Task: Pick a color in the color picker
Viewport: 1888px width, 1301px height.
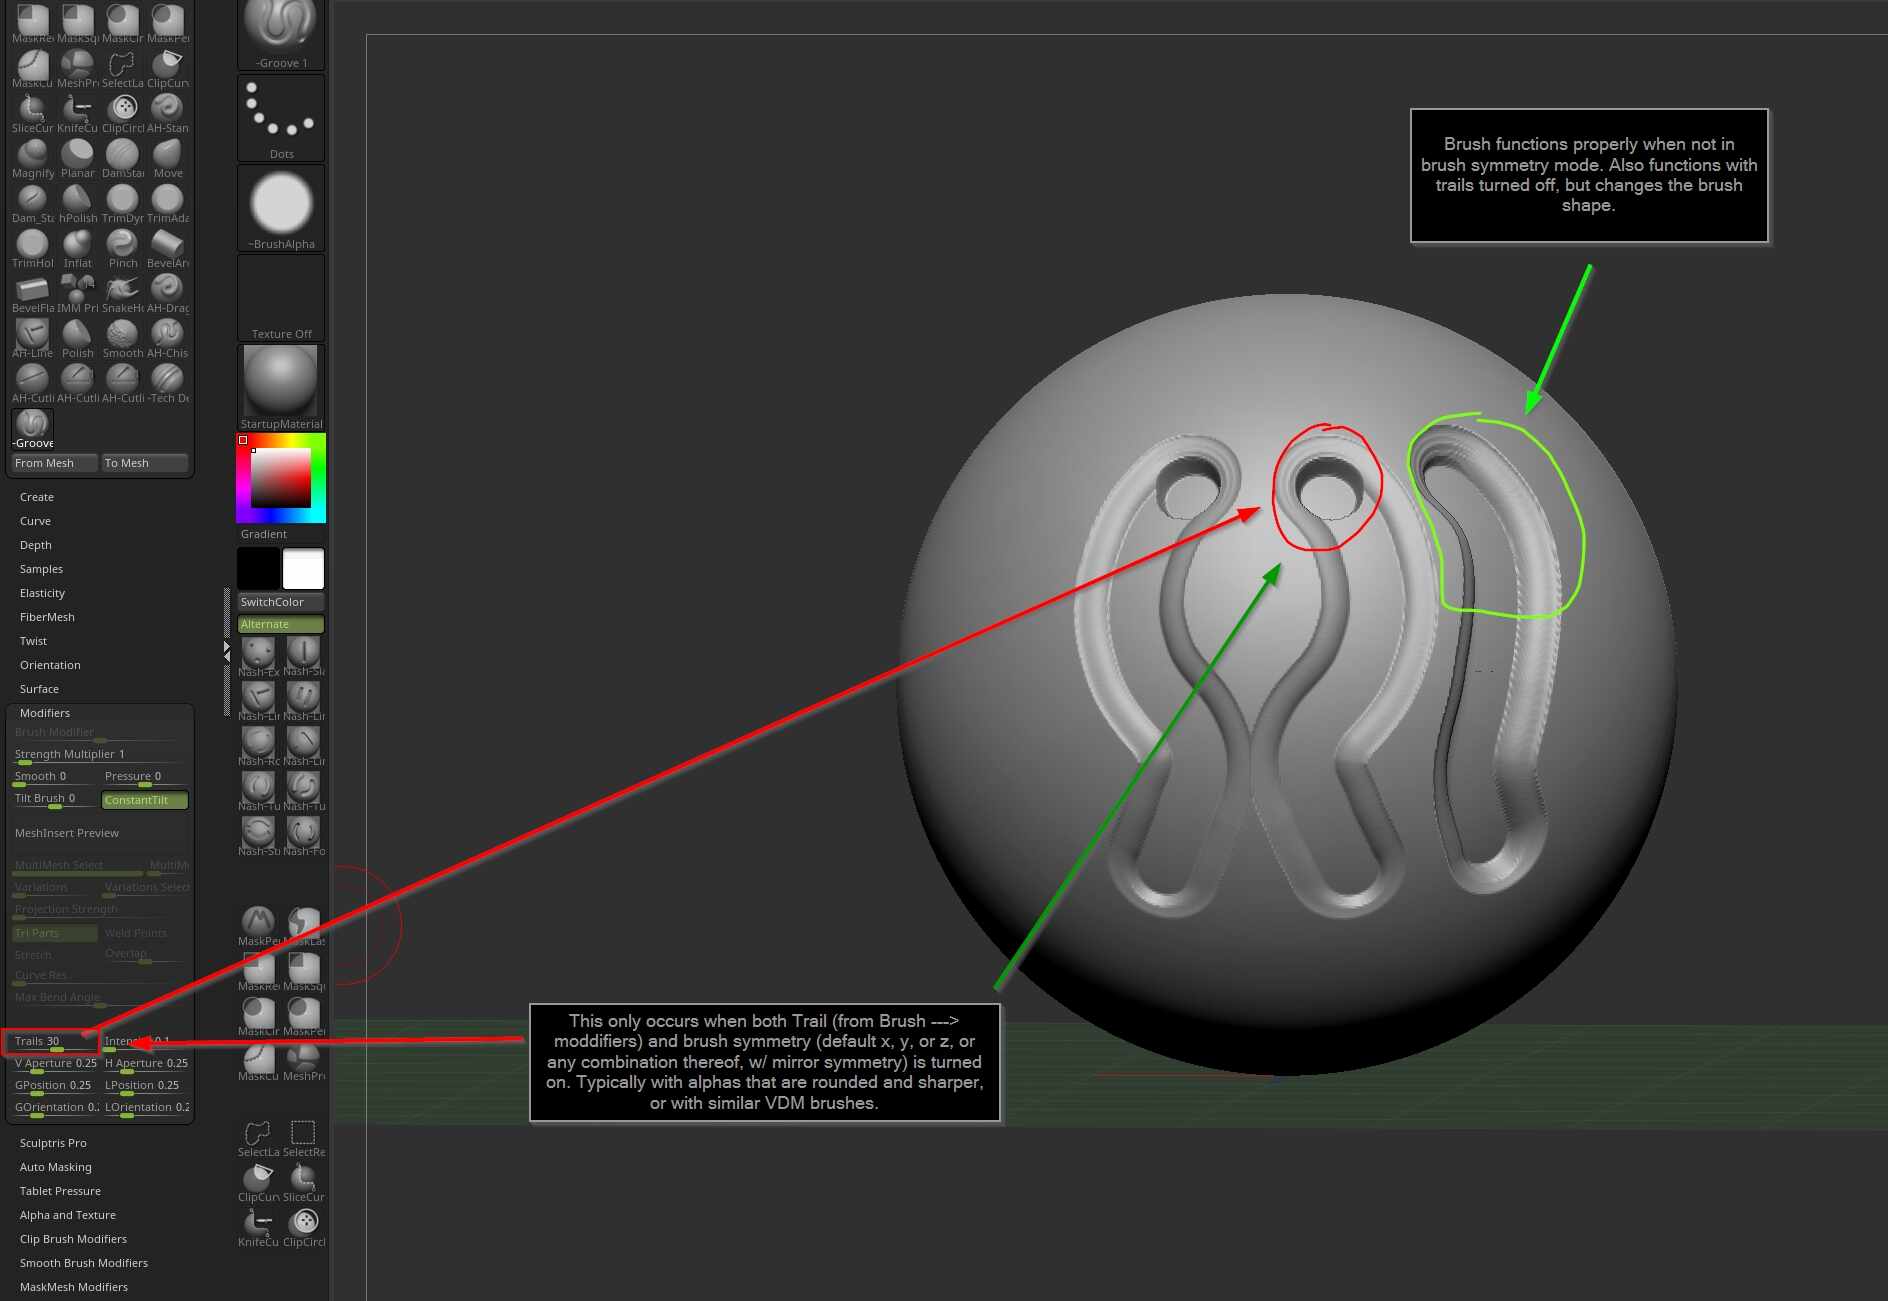Action: tap(281, 478)
